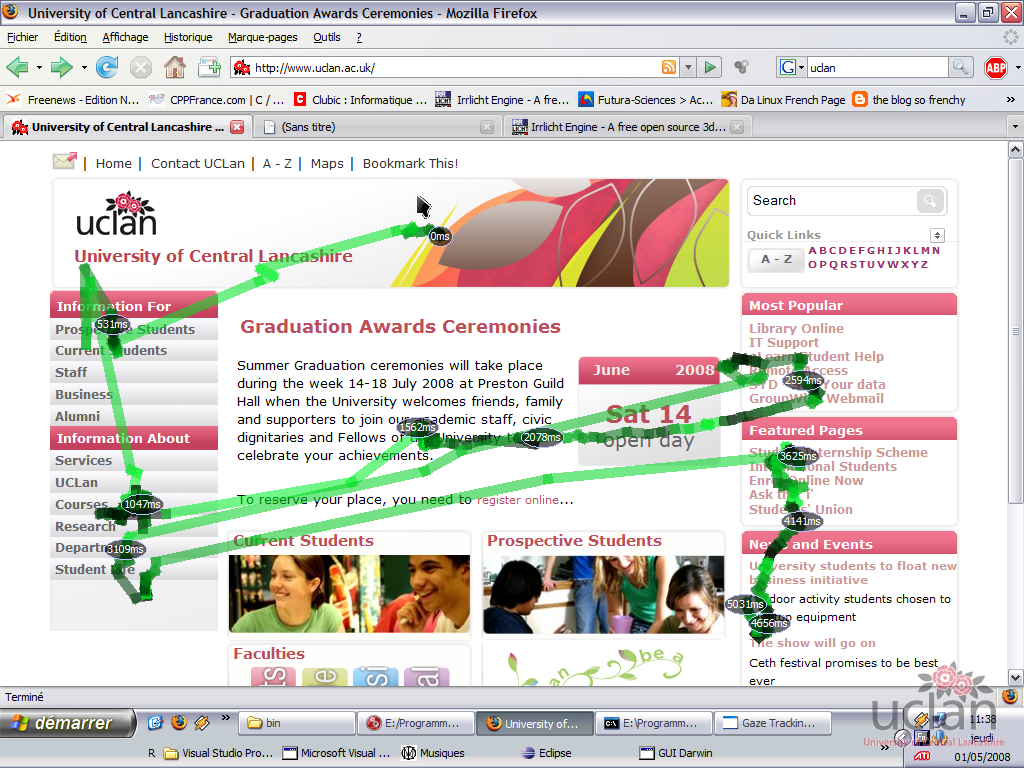Viewport: 1024px width, 768px height.
Task: Click IT Support under Most Popular
Action: [x=784, y=342]
